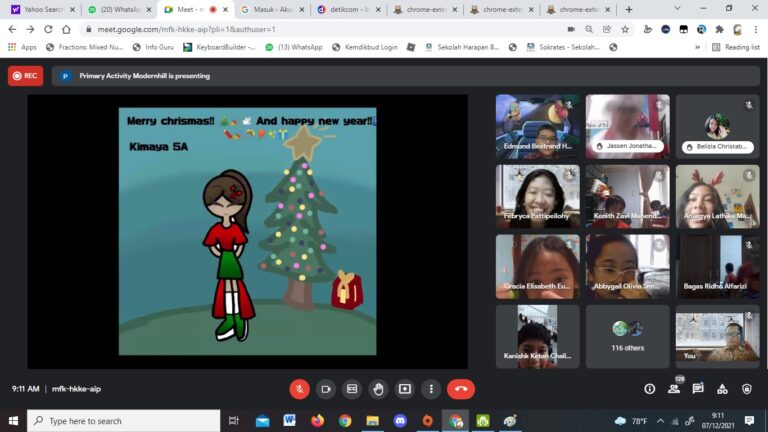The image size is (768, 432).
Task: Click the Windows taskbar search box
Action: 123,421
